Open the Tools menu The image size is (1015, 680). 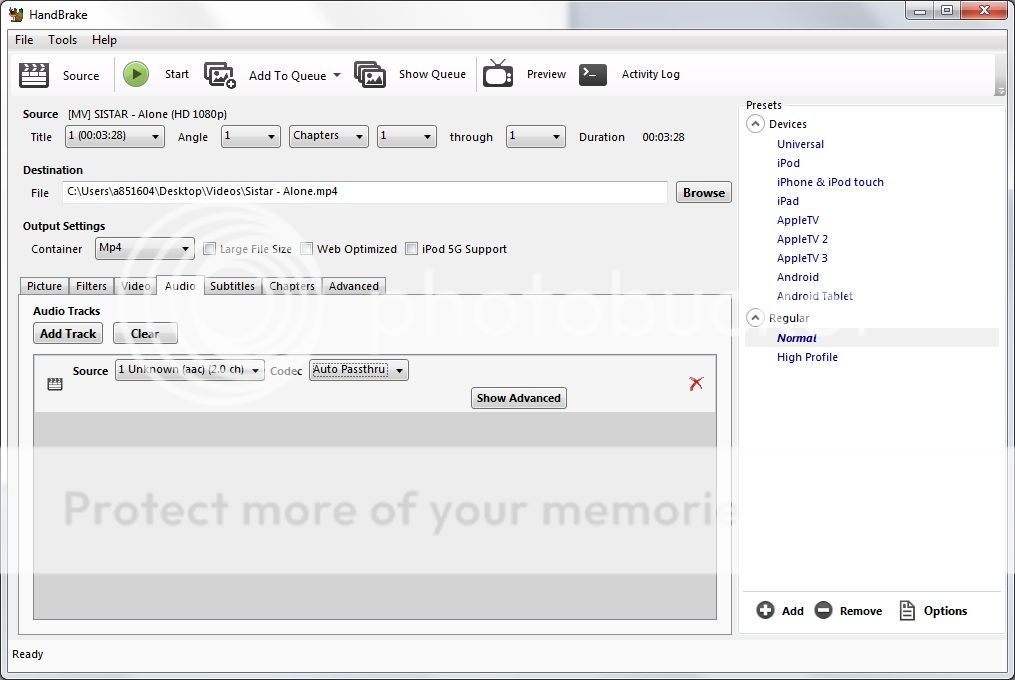coord(62,40)
